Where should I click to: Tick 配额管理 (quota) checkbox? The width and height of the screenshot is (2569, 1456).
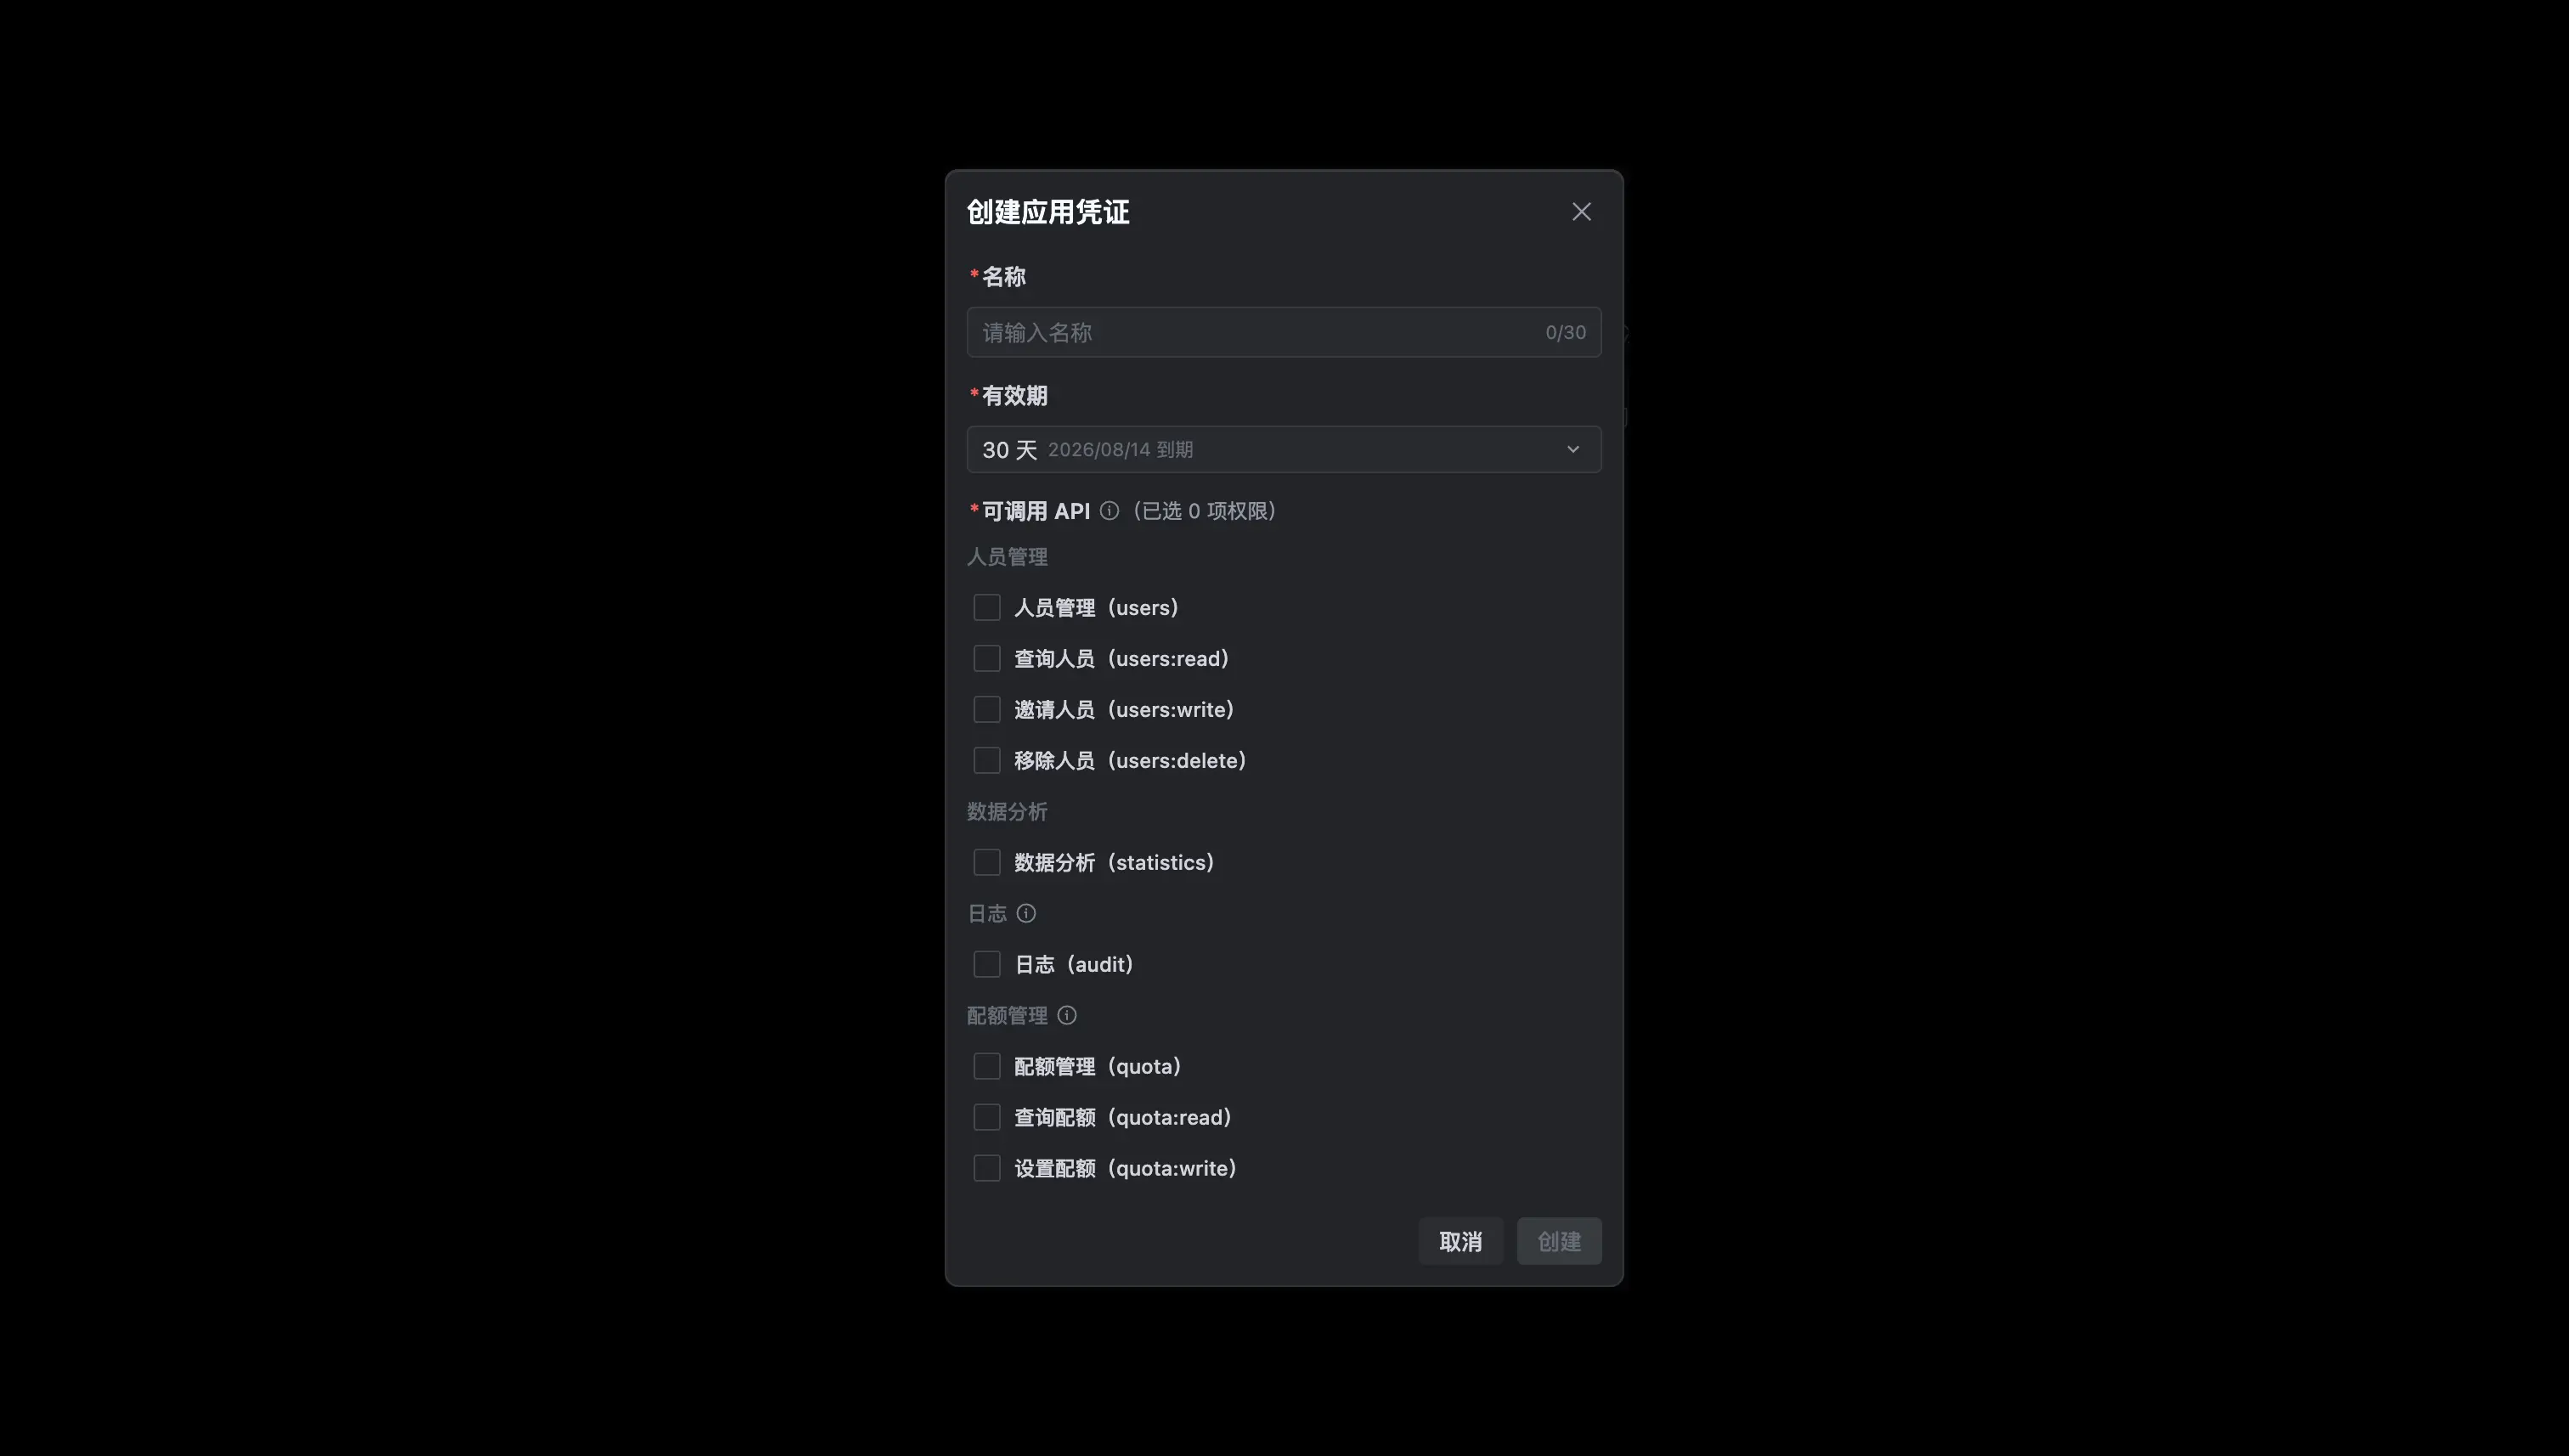tap(987, 1066)
